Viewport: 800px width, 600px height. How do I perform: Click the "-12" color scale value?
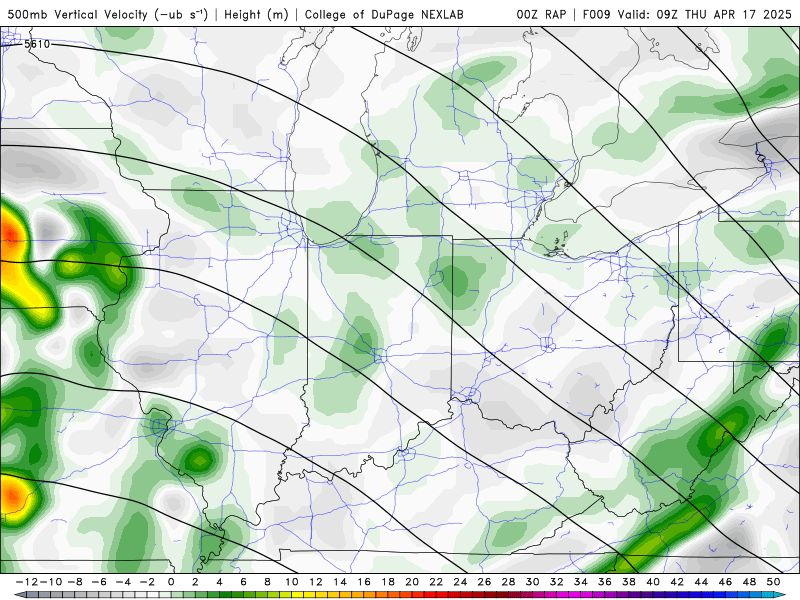coord(26,582)
